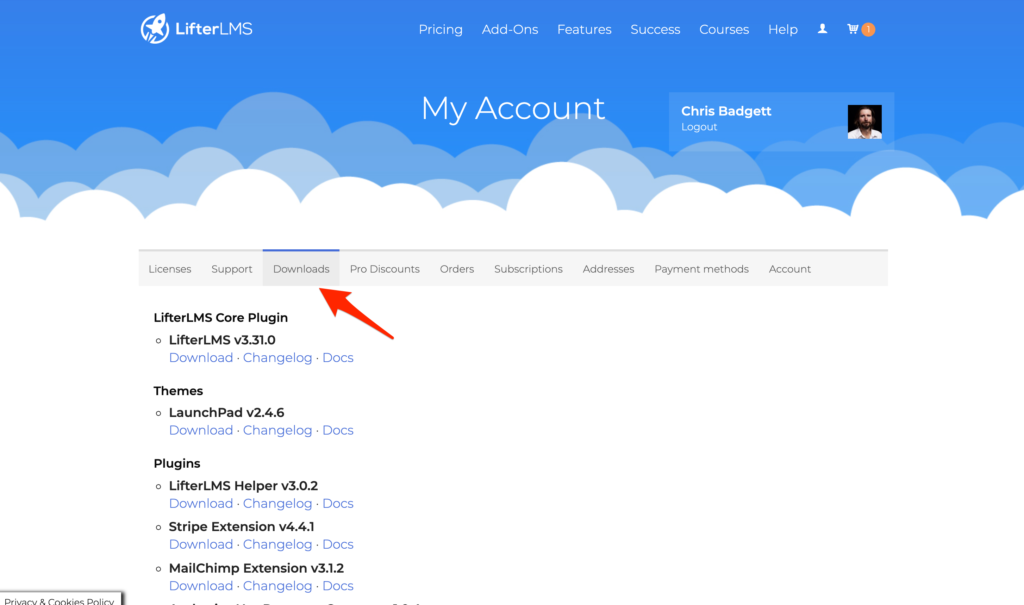Open the Addresses tab
The image size is (1024, 605).
coord(609,269)
